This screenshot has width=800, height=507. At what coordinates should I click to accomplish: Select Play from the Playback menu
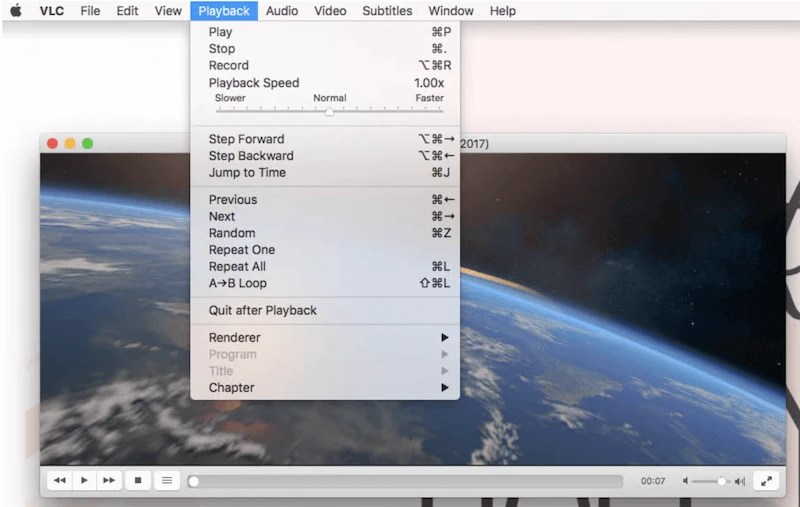[325, 32]
